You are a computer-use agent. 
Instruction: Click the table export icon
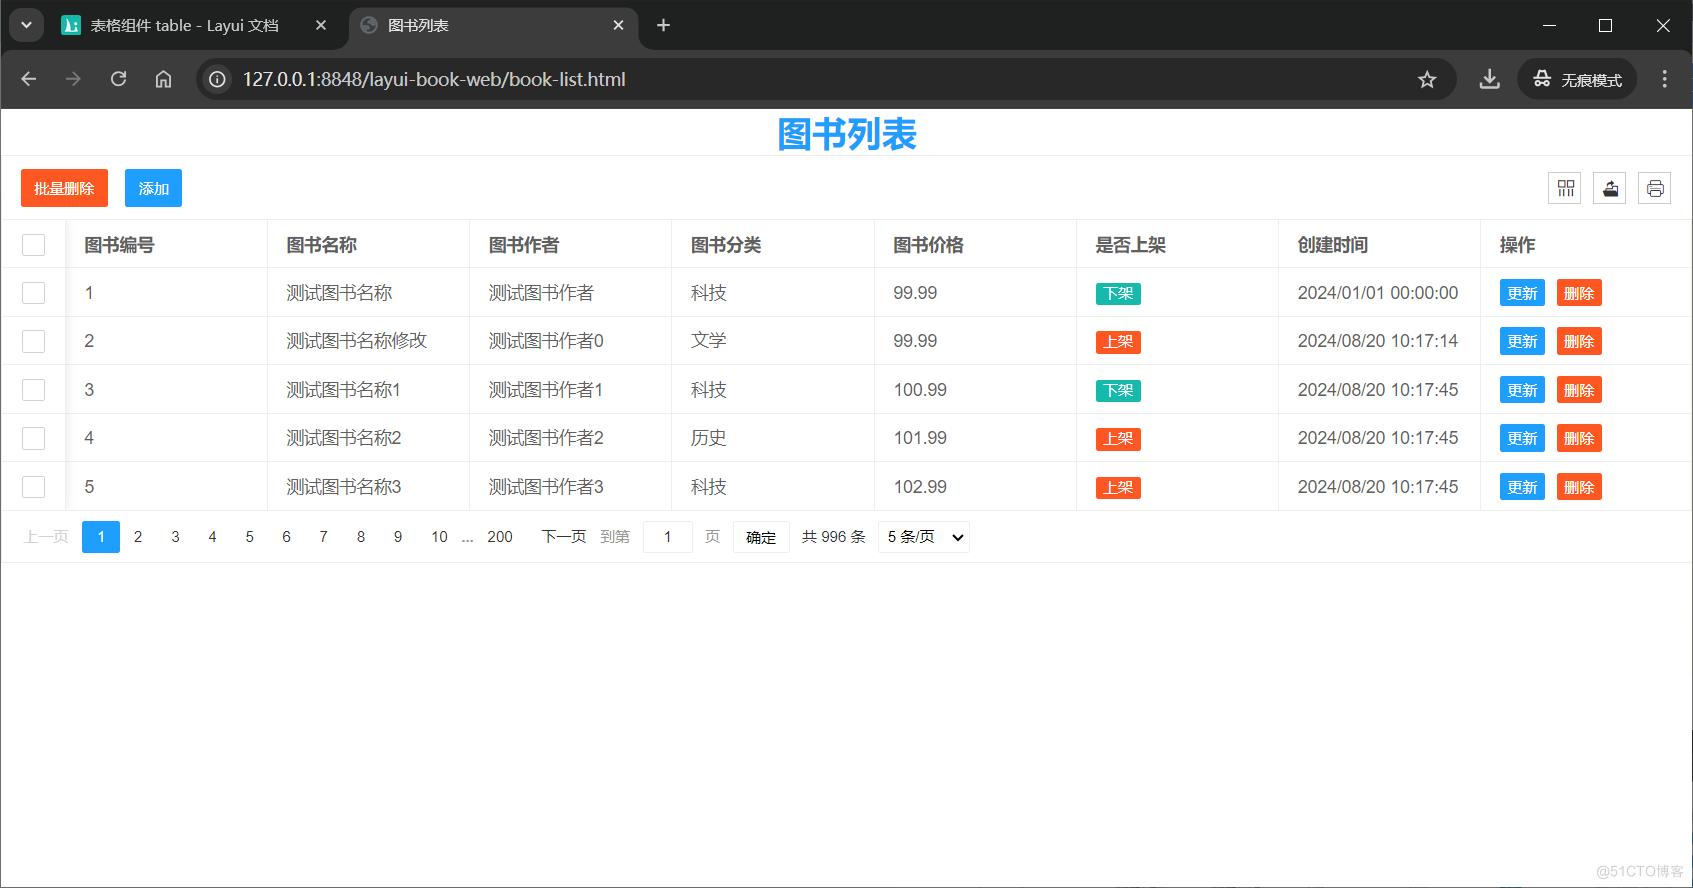(x=1610, y=188)
